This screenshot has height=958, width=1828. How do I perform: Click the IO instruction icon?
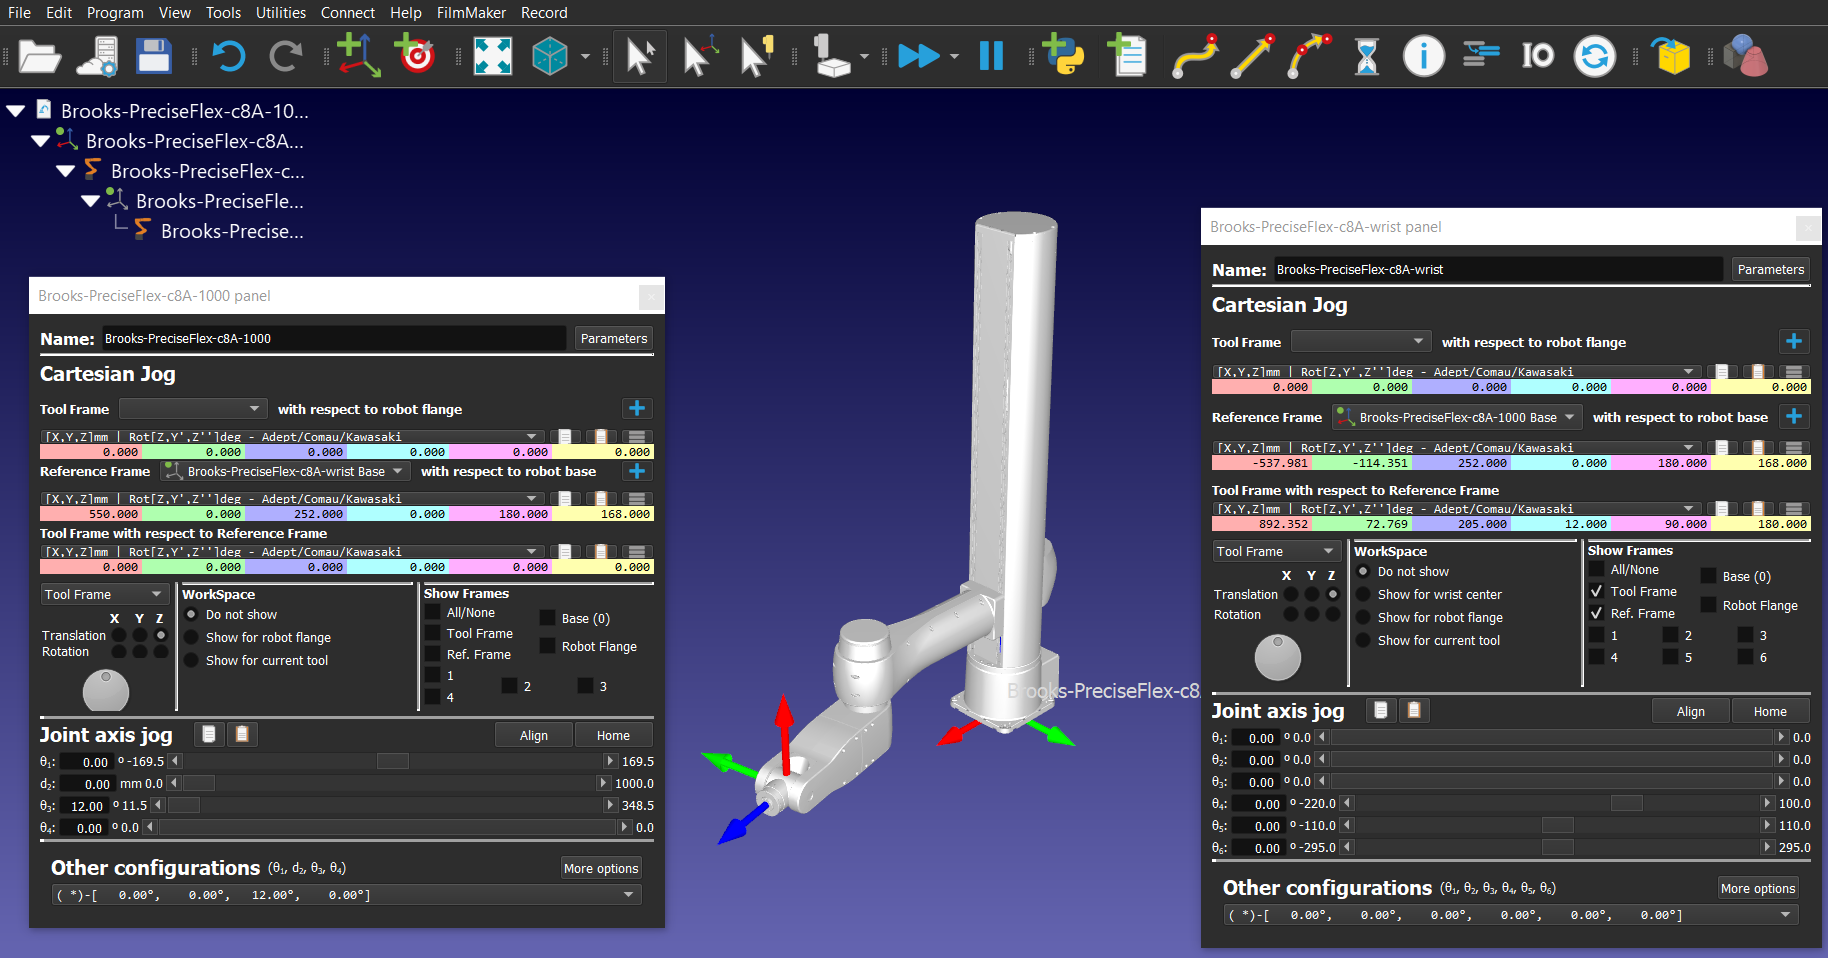point(1537,56)
